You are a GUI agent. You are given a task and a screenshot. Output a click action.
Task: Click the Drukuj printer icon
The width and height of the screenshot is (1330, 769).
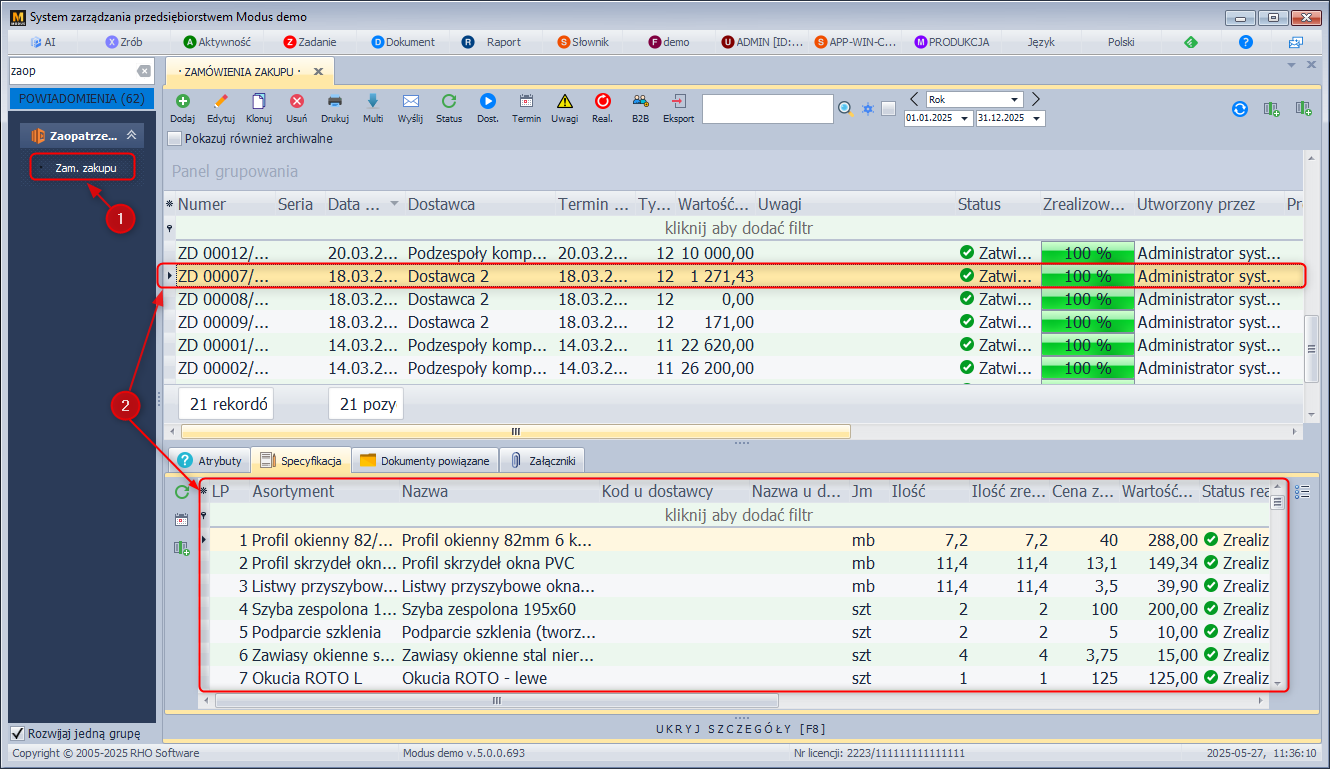pyautogui.click(x=335, y=101)
